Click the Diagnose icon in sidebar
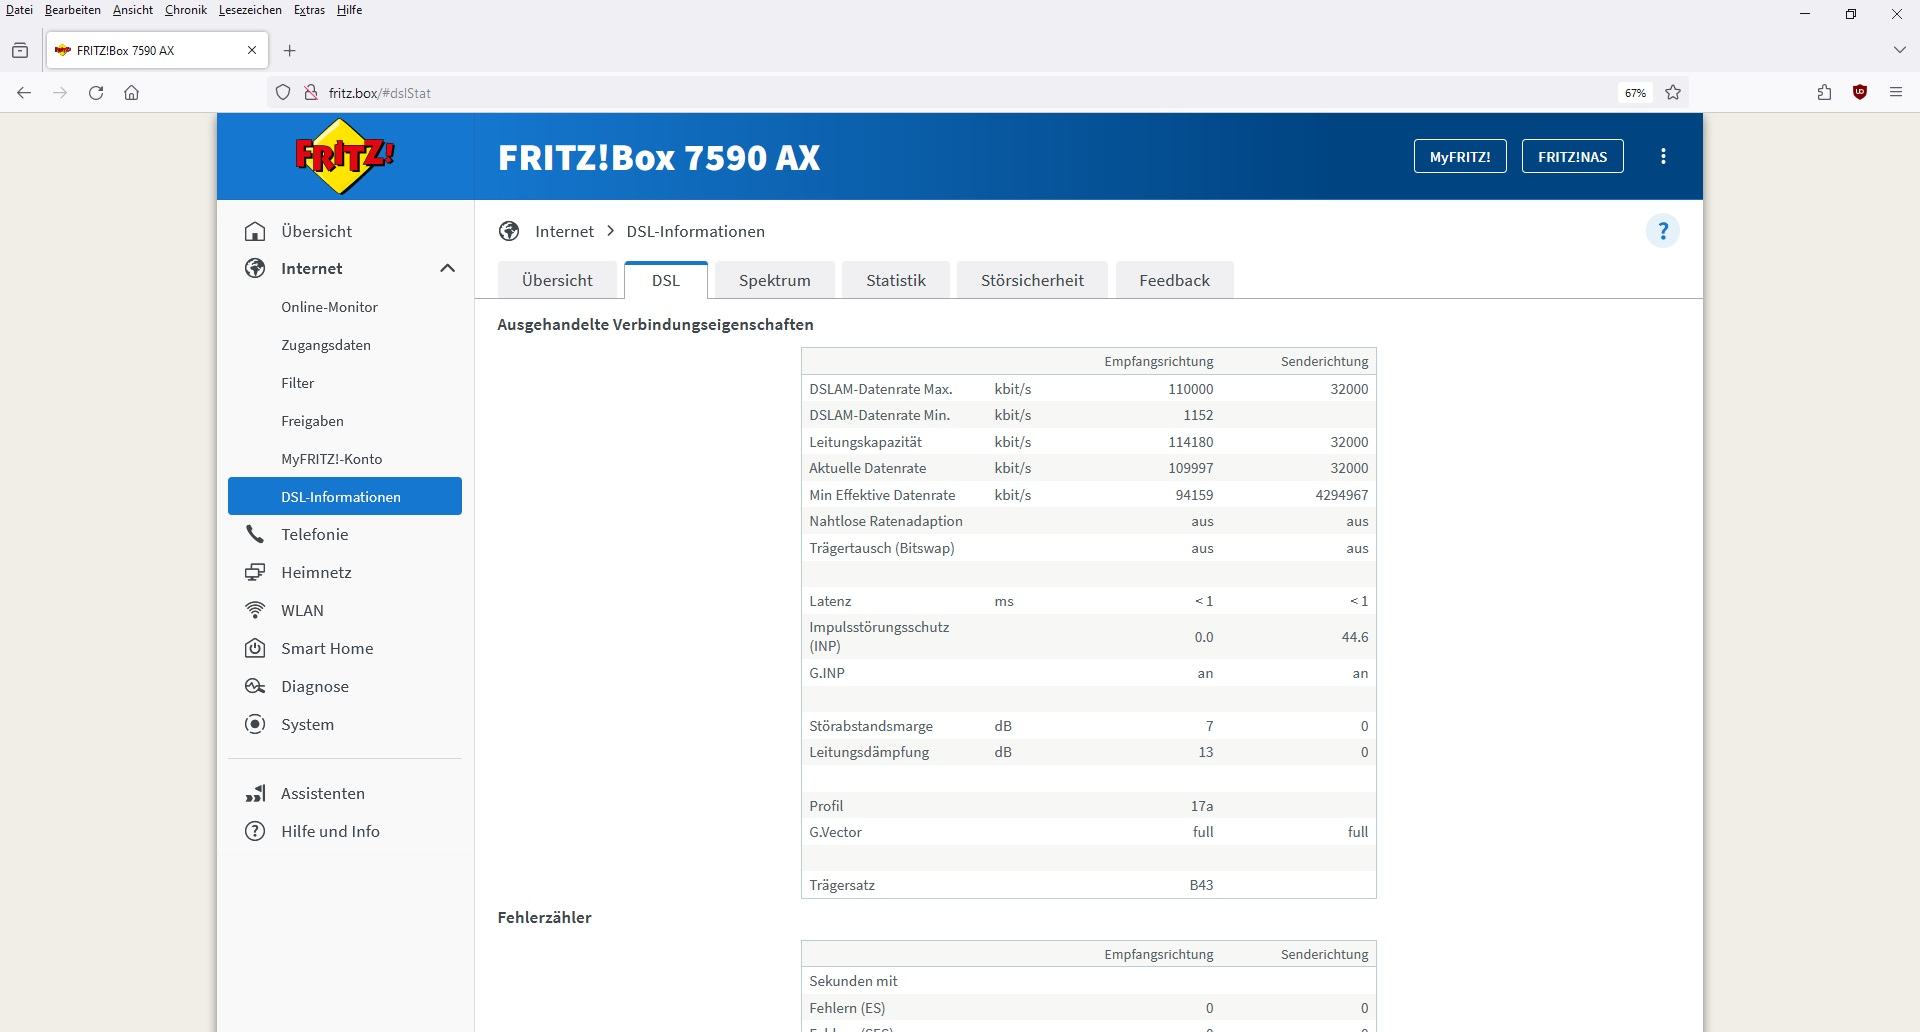Screen dimensions: 1920x1032 (255, 686)
